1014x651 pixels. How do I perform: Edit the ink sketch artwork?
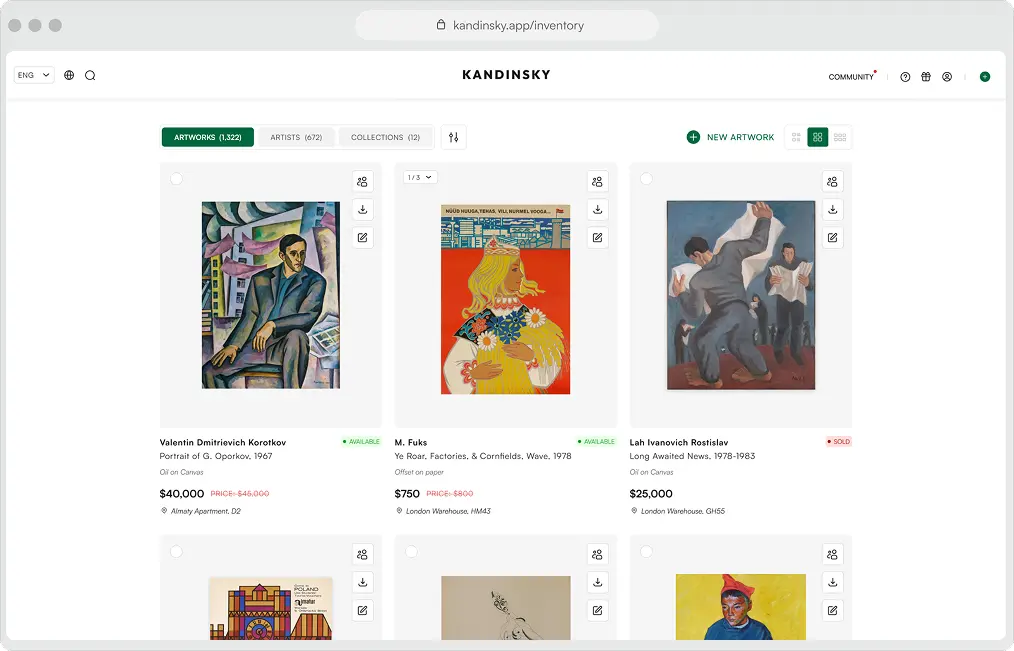pos(598,610)
